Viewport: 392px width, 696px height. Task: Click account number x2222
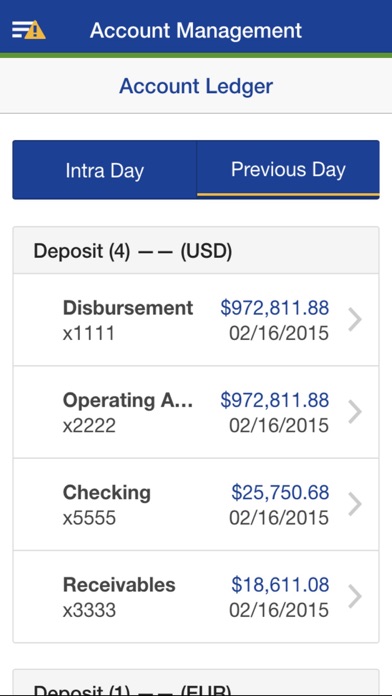point(89,425)
